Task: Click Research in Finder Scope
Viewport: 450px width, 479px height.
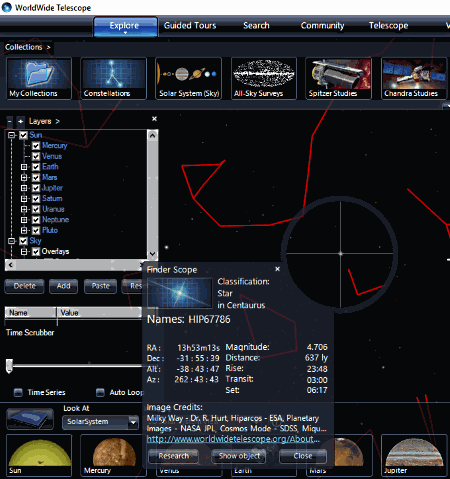Action: pyautogui.click(x=174, y=456)
